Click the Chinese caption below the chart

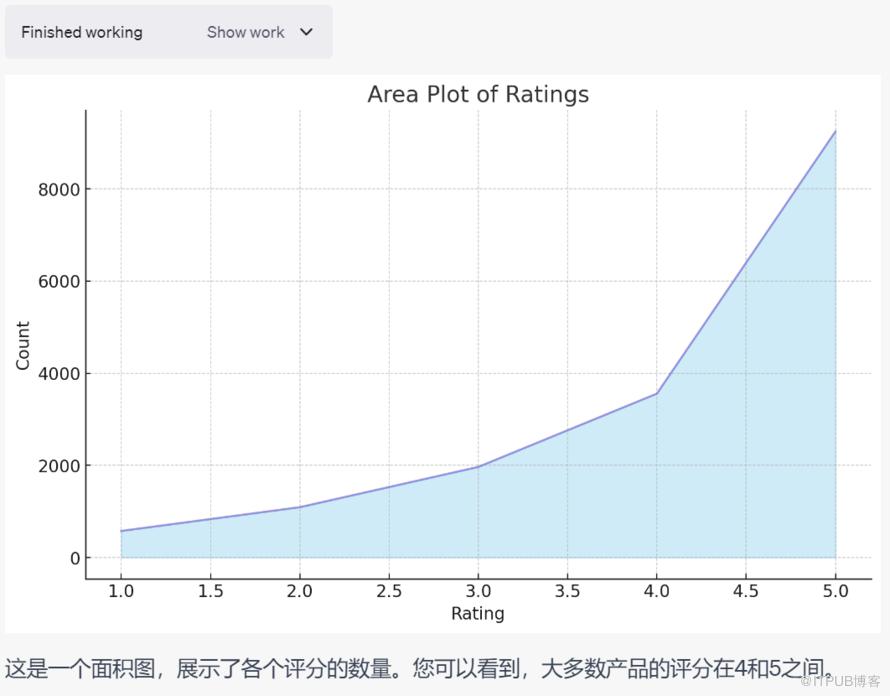tap(420, 667)
